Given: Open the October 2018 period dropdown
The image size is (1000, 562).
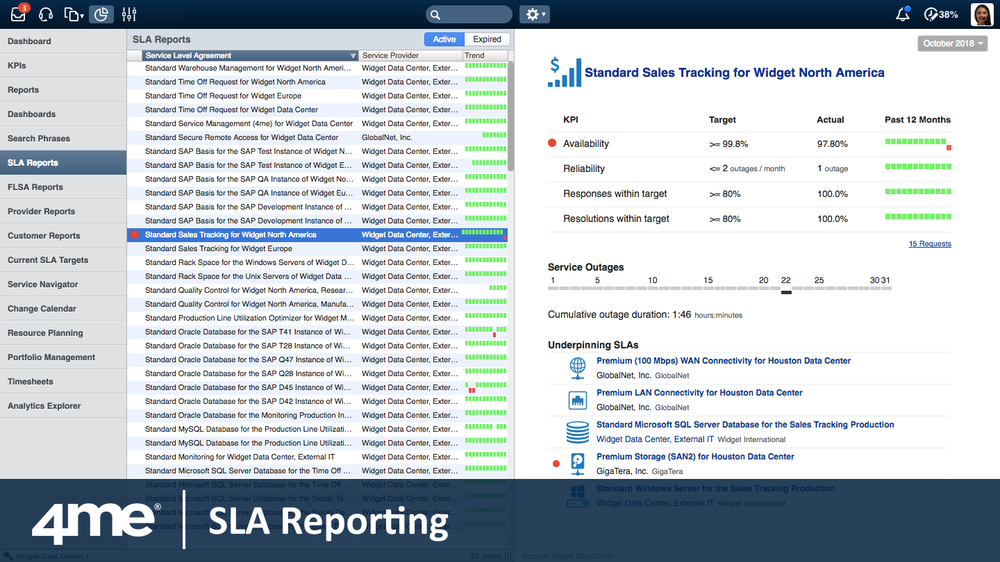Looking at the screenshot, I should 953,43.
